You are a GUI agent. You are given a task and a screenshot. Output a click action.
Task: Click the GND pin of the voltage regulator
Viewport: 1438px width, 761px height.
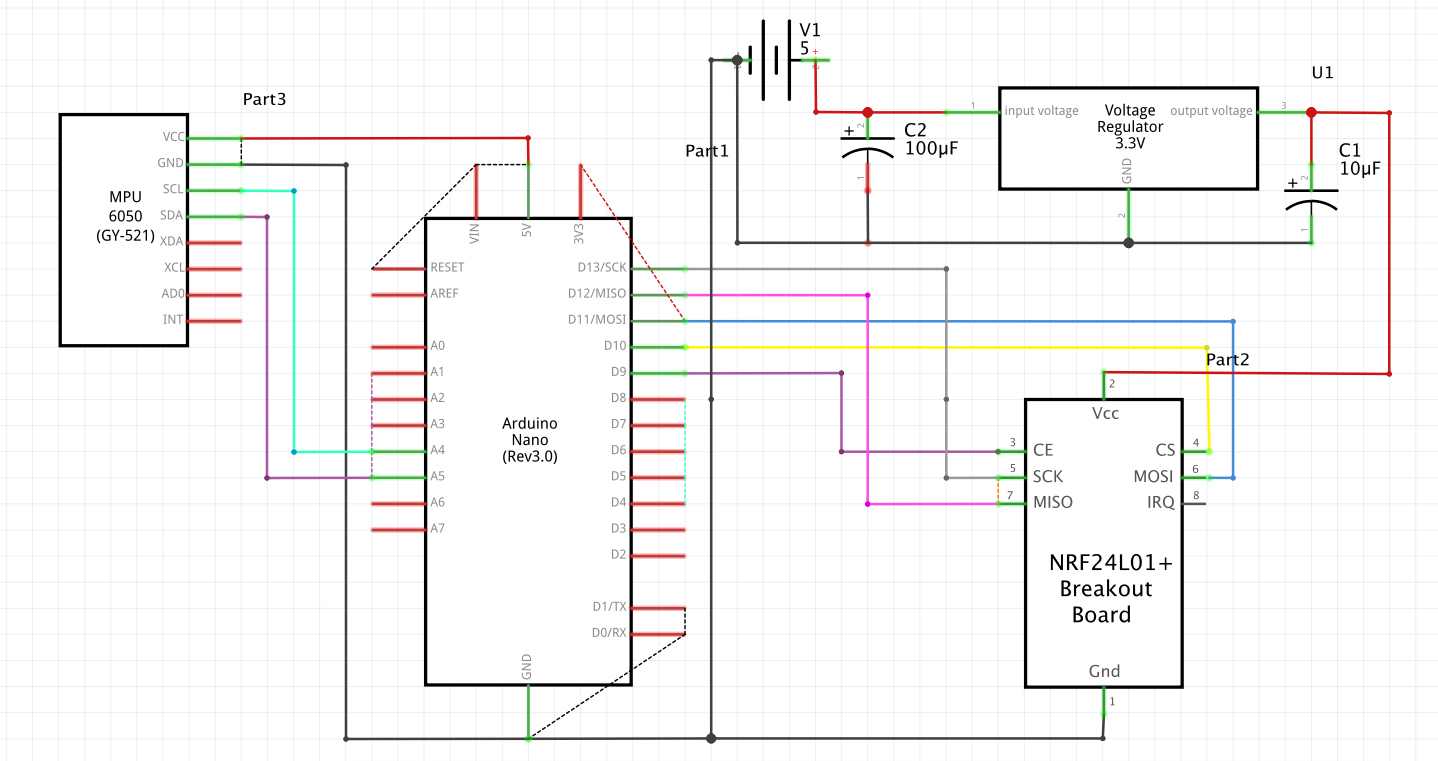(1129, 215)
